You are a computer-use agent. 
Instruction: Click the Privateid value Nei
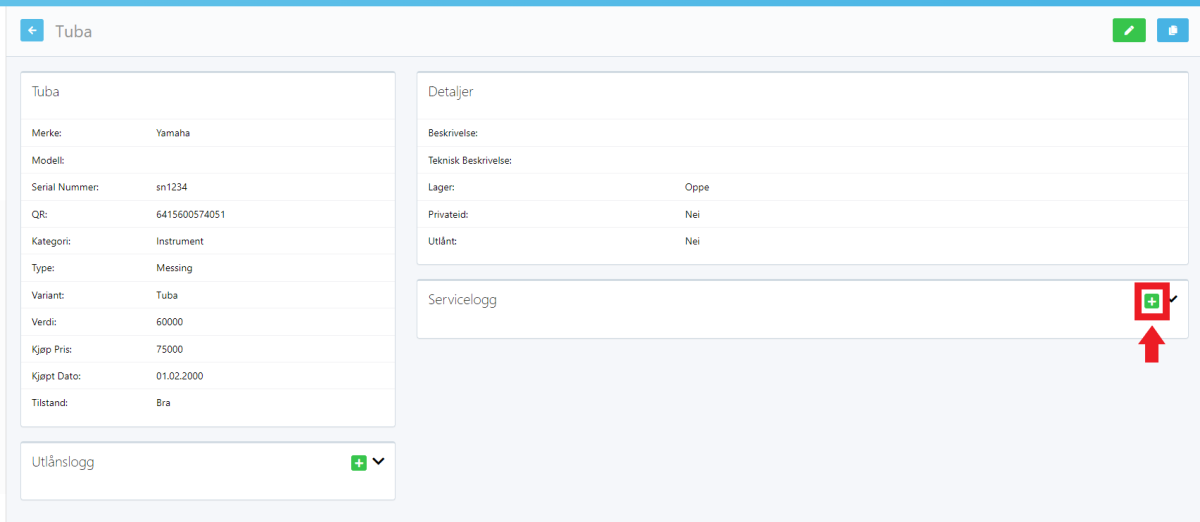[x=692, y=214]
